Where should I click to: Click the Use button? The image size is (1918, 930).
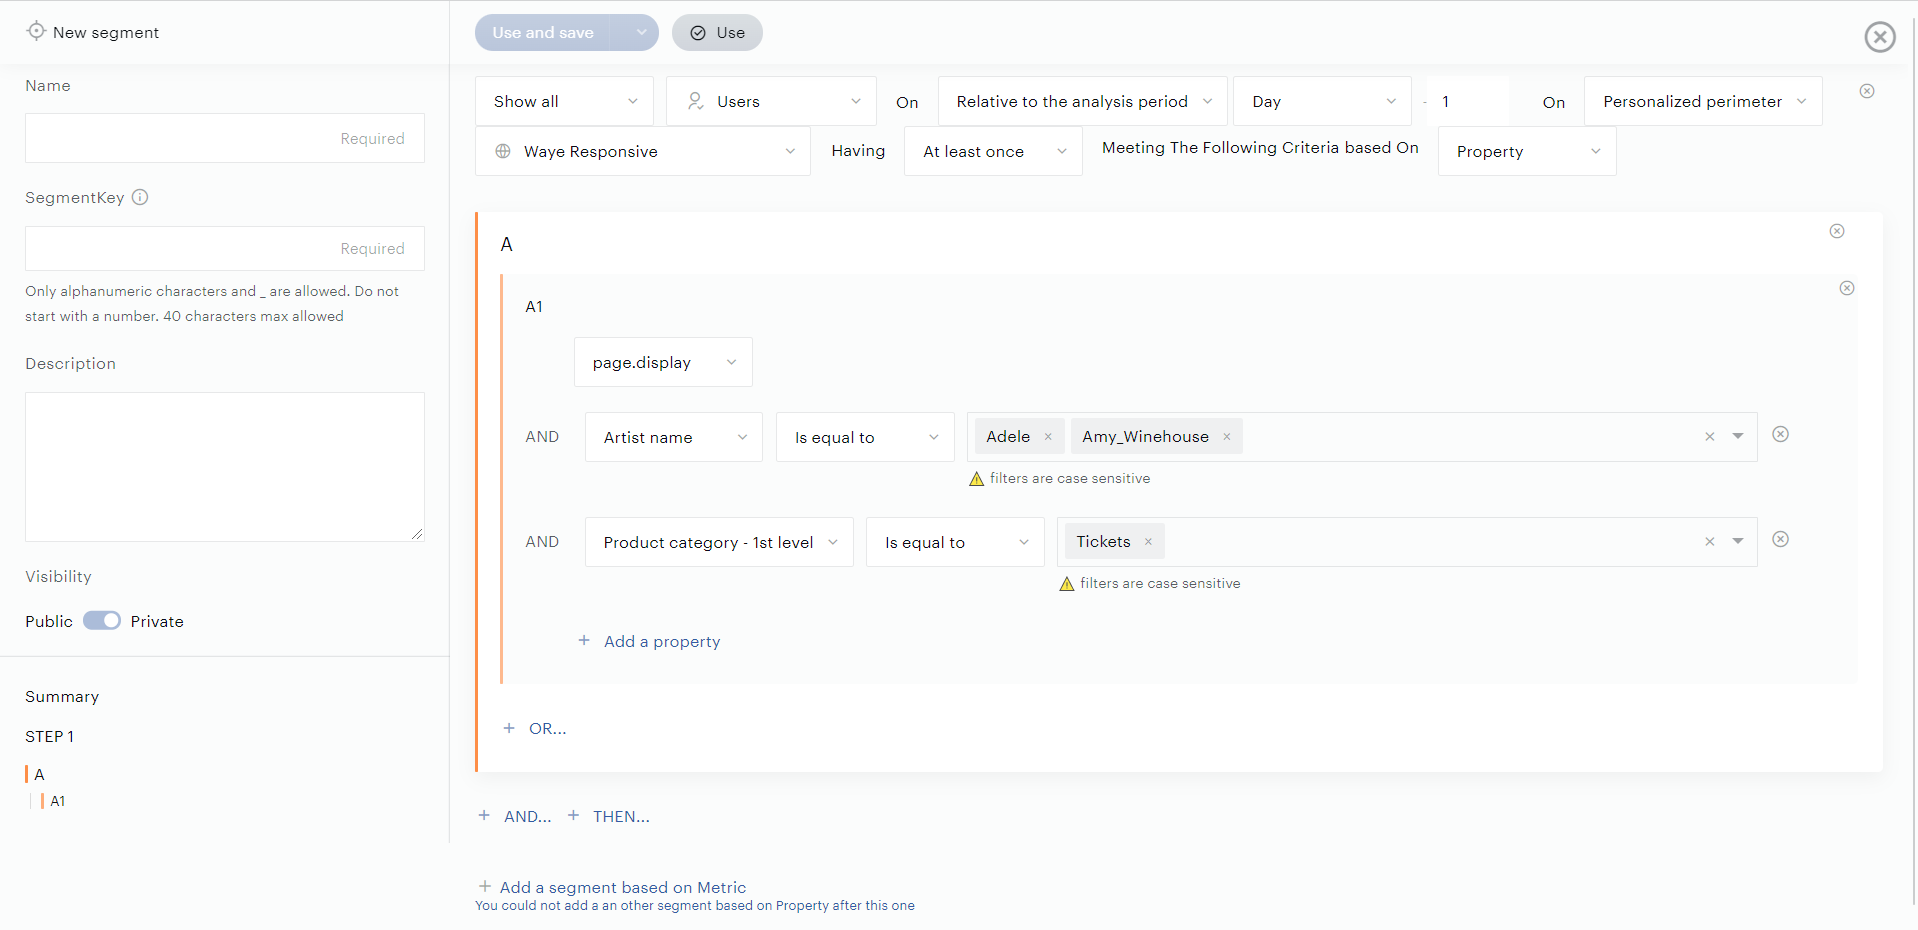(x=717, y=33)
